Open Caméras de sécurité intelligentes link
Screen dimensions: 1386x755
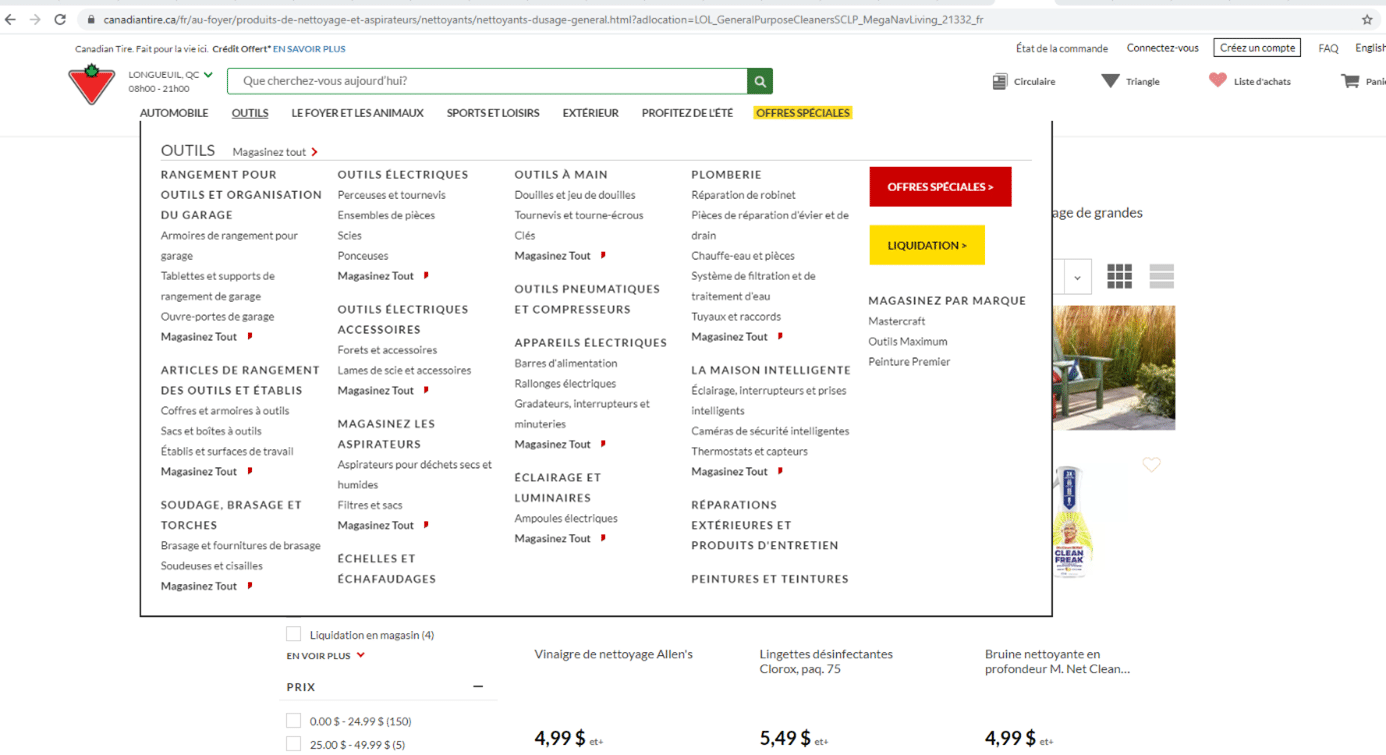point(770,431)
